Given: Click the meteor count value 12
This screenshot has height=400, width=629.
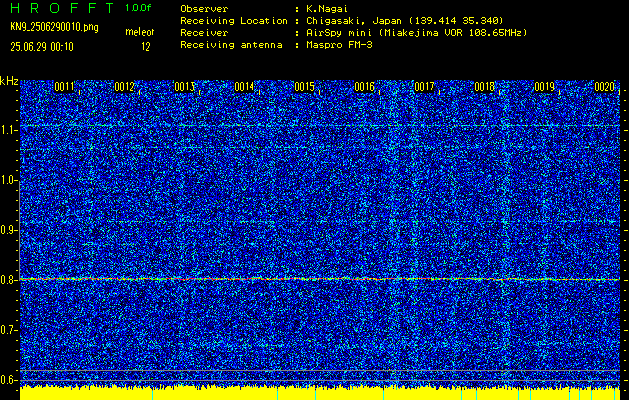Looking at the screenshot, I should 146,47.
